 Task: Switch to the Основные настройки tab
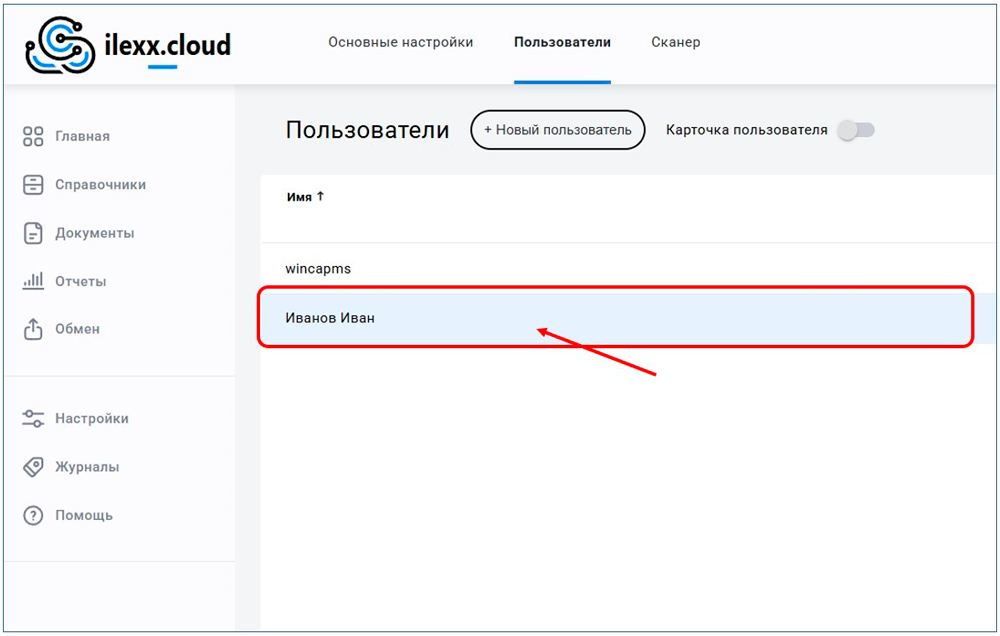coord(401,42)
